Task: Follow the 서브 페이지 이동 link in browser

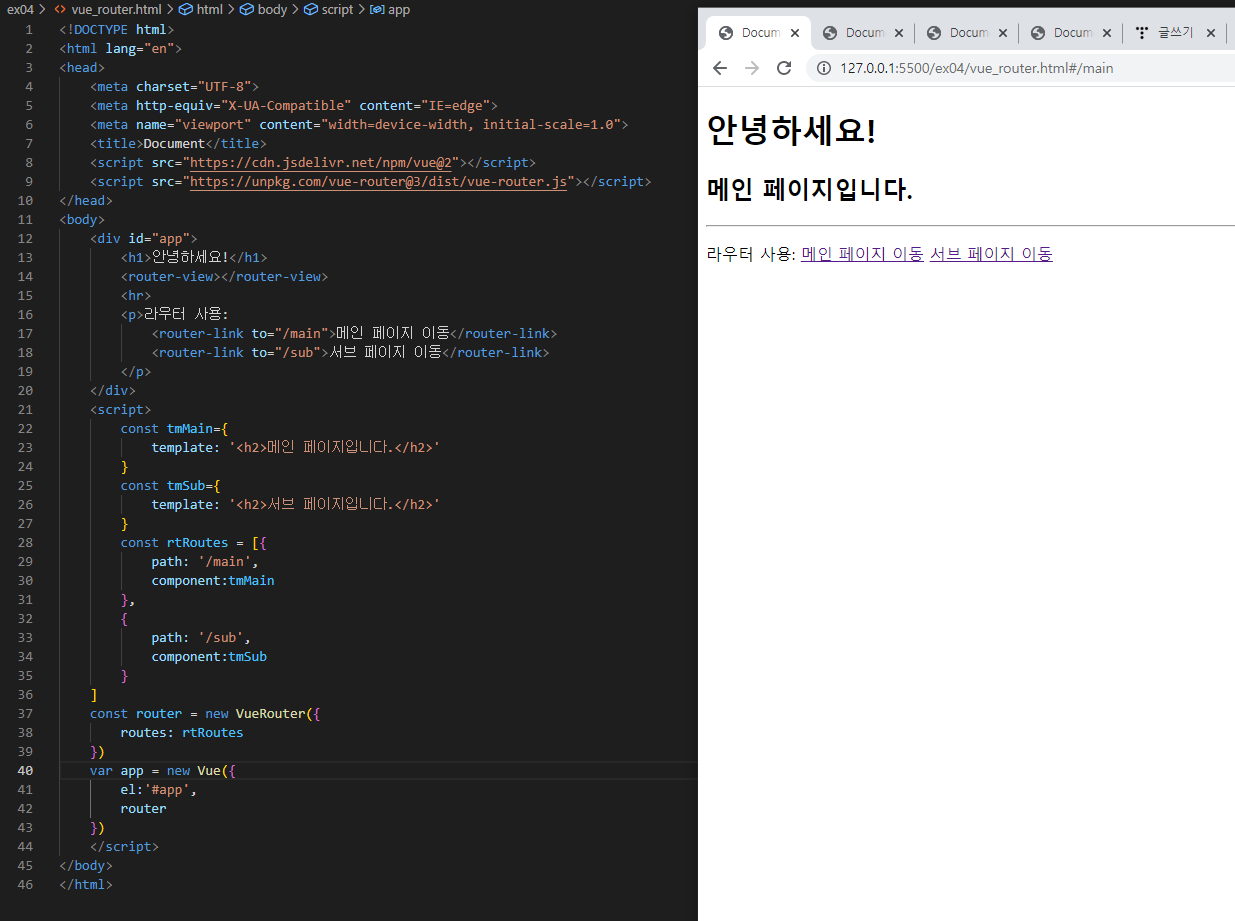Action: 991,254
